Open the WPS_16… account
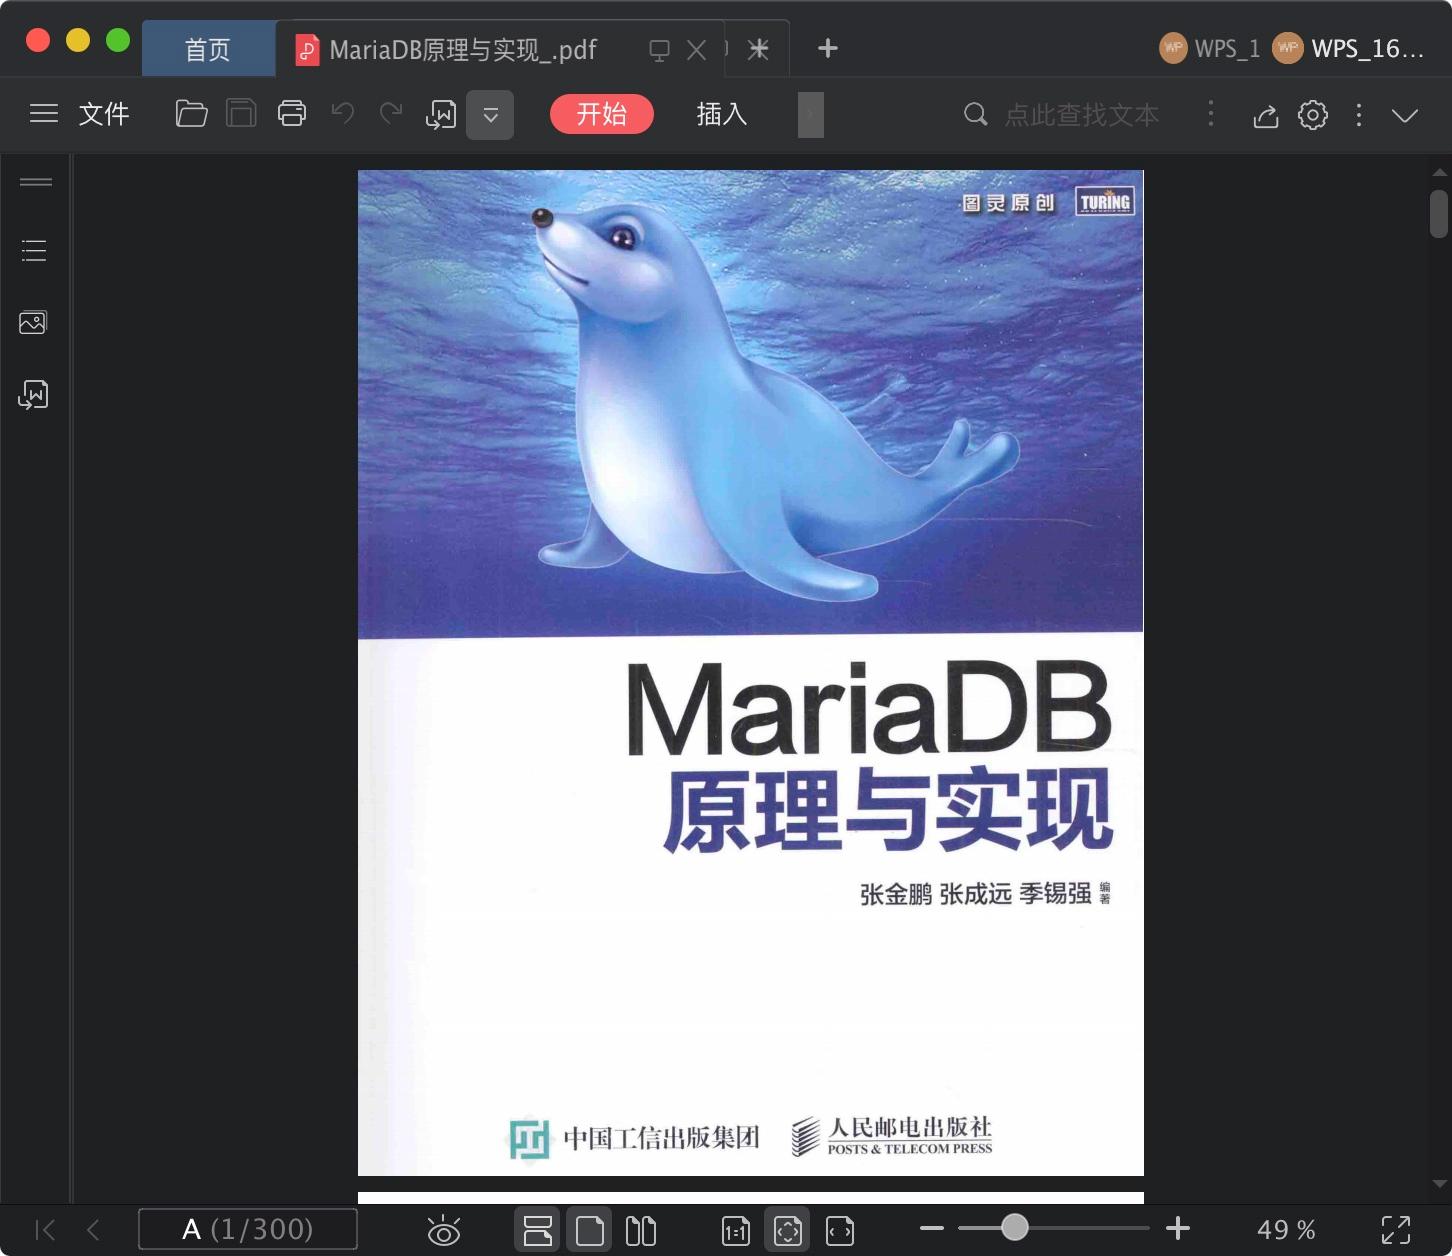The width and height of the screenshot is (1452, 1256). 1349,48
